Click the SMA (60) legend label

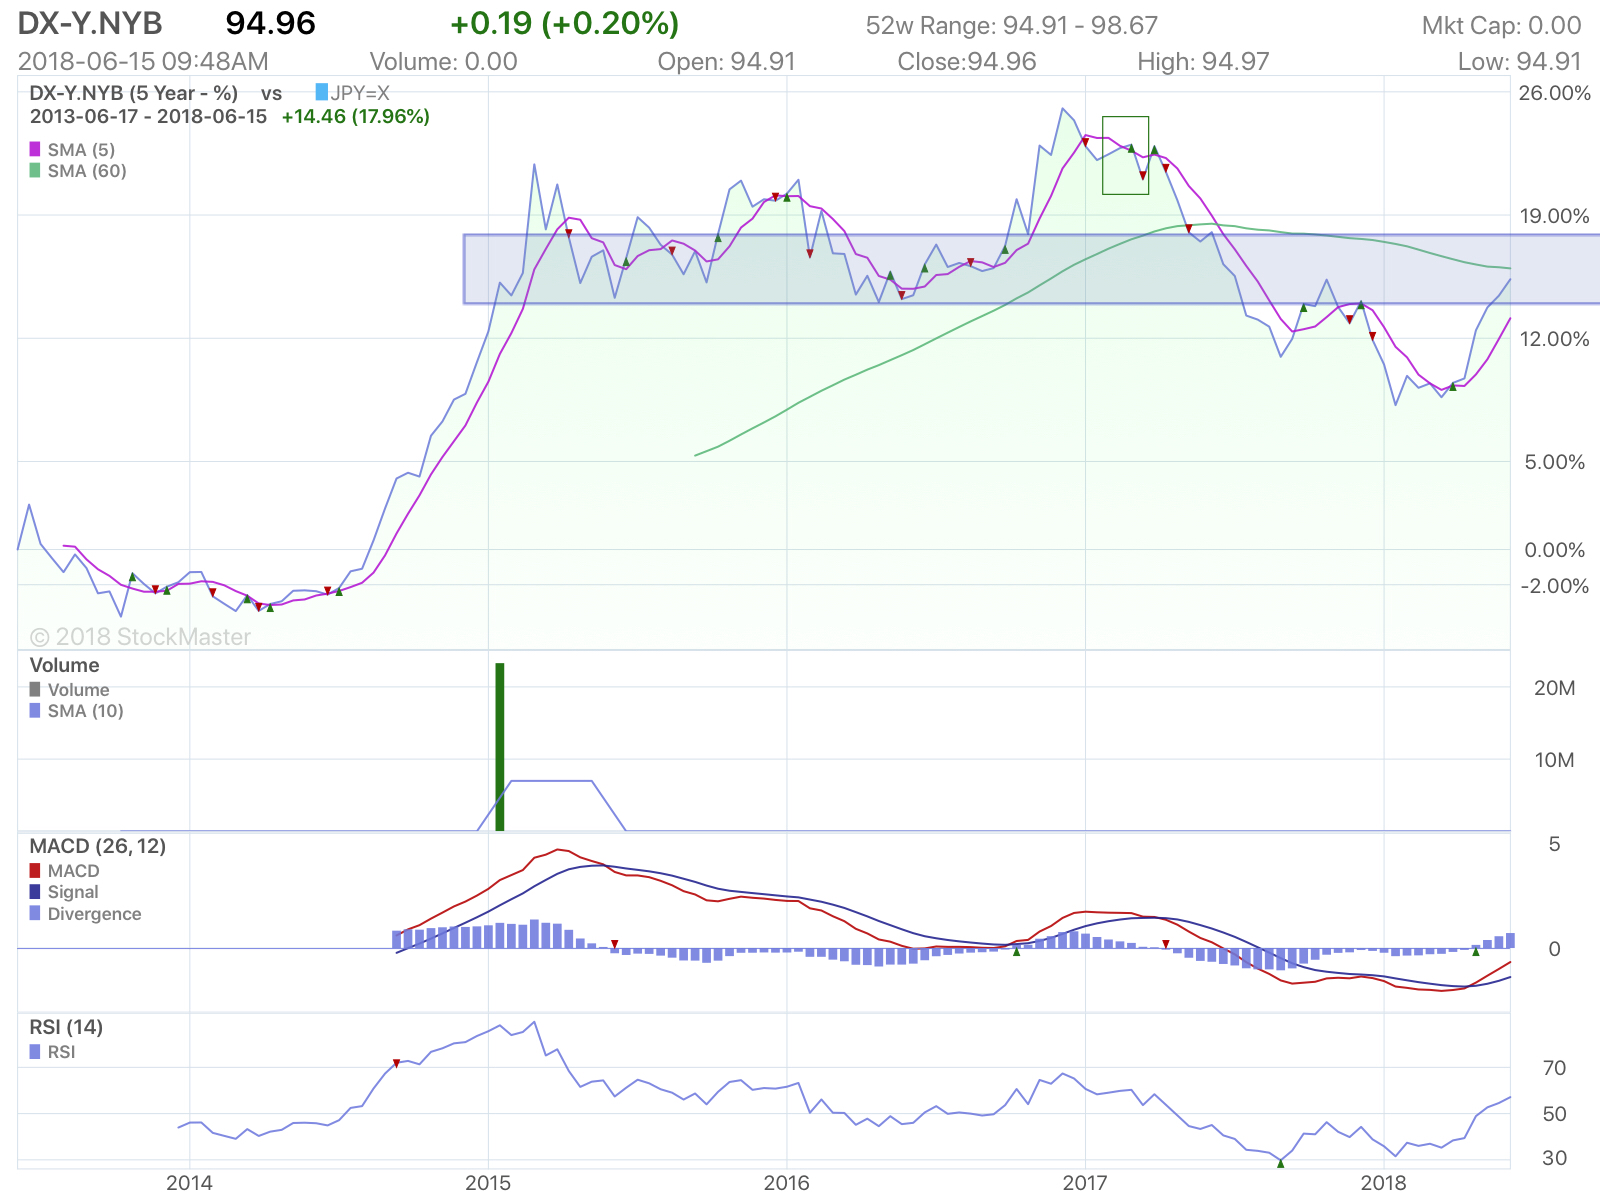pos(87,171)
